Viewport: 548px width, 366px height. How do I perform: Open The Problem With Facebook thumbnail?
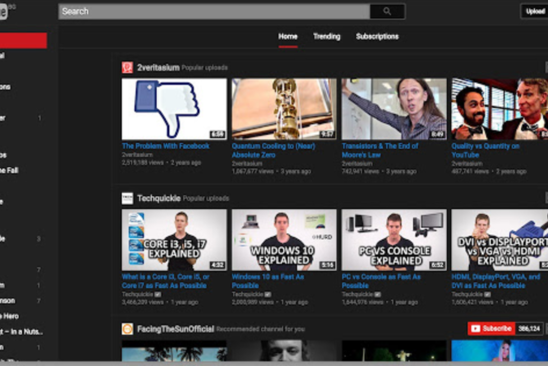tap(174, 109)
